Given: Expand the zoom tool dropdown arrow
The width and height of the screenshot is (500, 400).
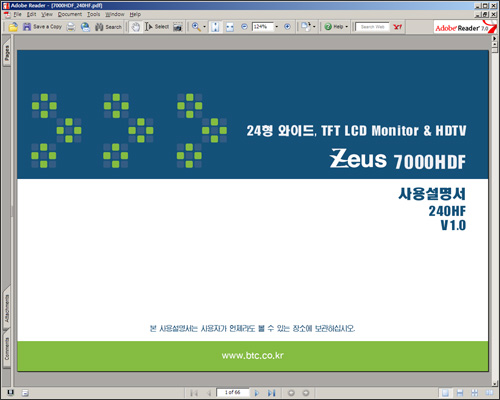Looking at the screenshot, I should point(204,27).
